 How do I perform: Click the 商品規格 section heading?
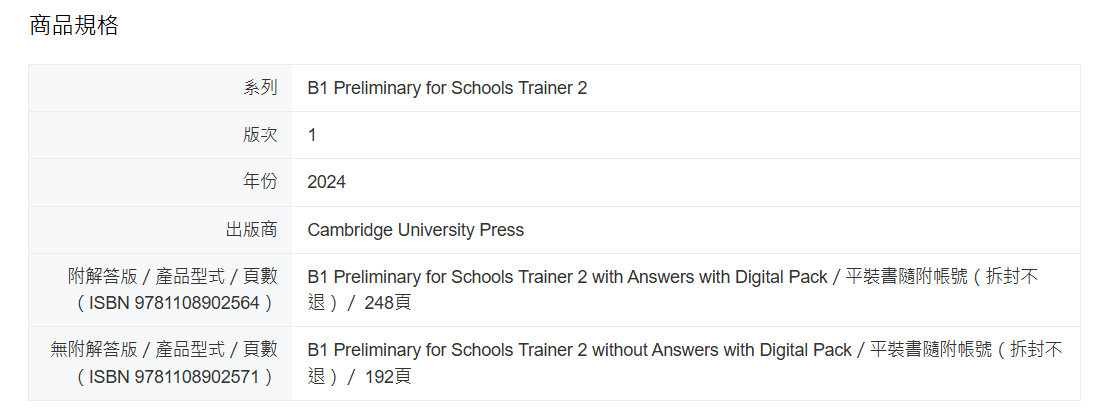click(x=74, y=25)
